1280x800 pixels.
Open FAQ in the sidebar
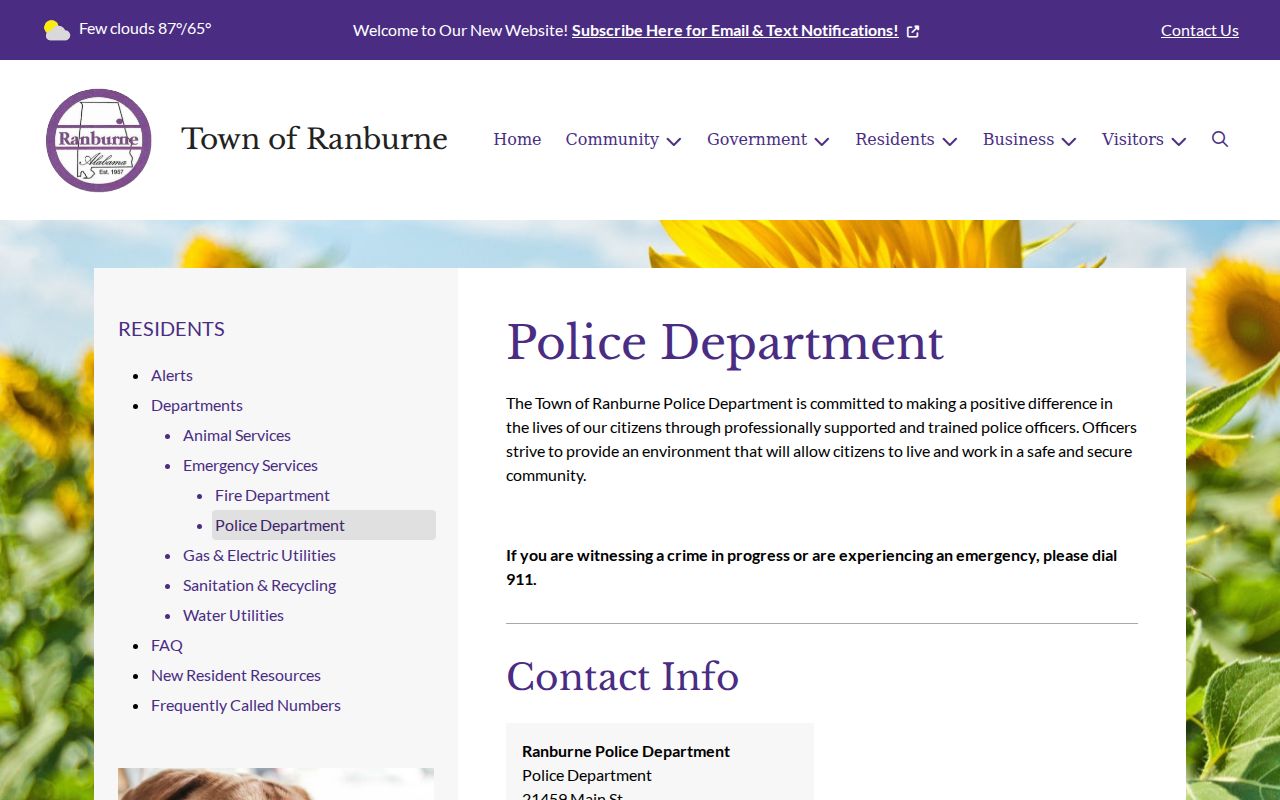point(167,645)
